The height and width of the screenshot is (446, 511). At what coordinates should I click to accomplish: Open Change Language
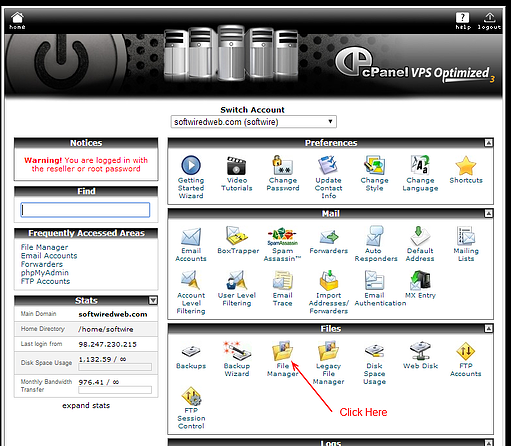[x=420, y=165]
